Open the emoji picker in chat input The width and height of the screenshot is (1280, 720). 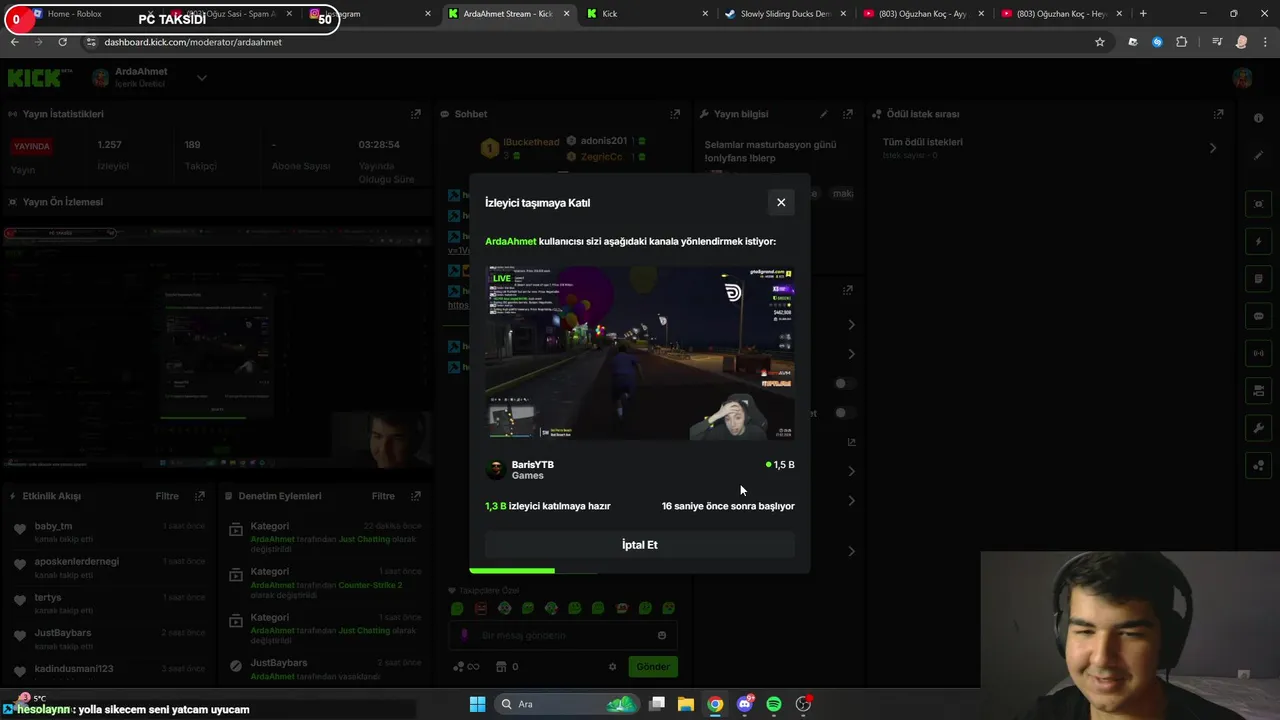click(662, 635)
